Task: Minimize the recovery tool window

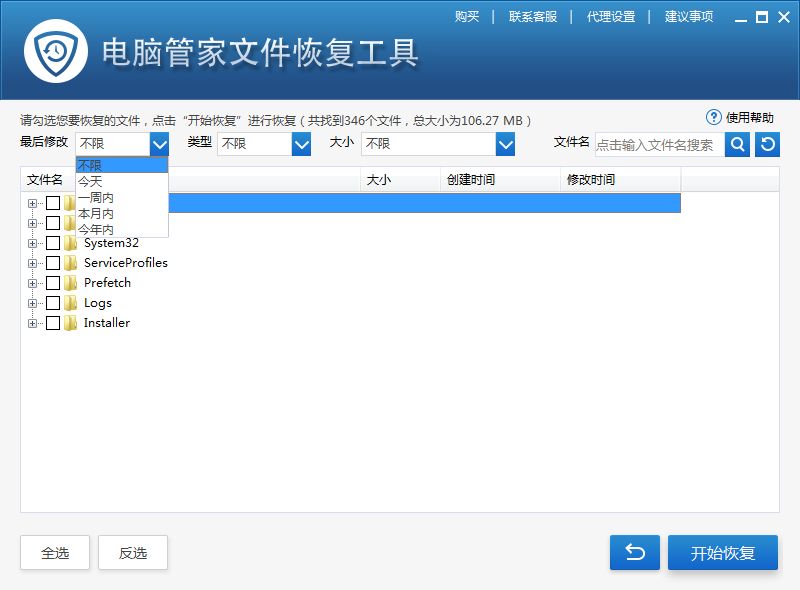Action: (741, 18)
